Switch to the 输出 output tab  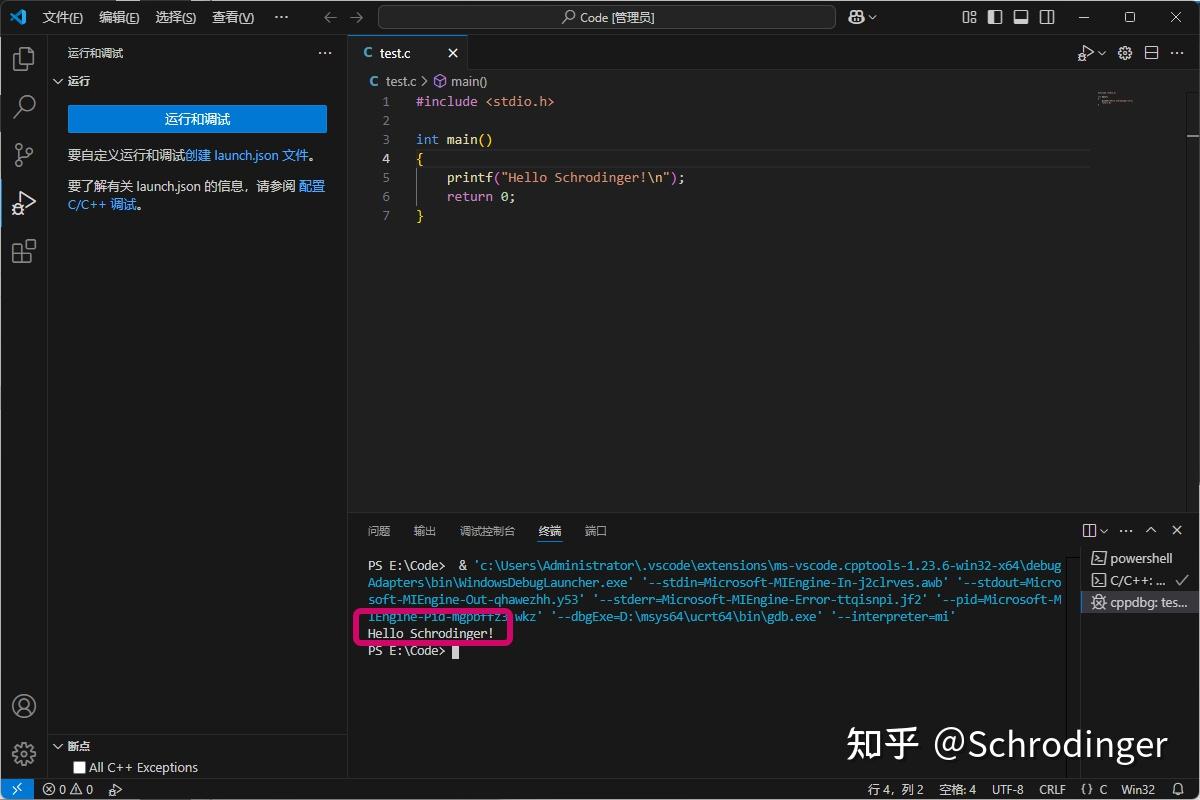point(424,531)
